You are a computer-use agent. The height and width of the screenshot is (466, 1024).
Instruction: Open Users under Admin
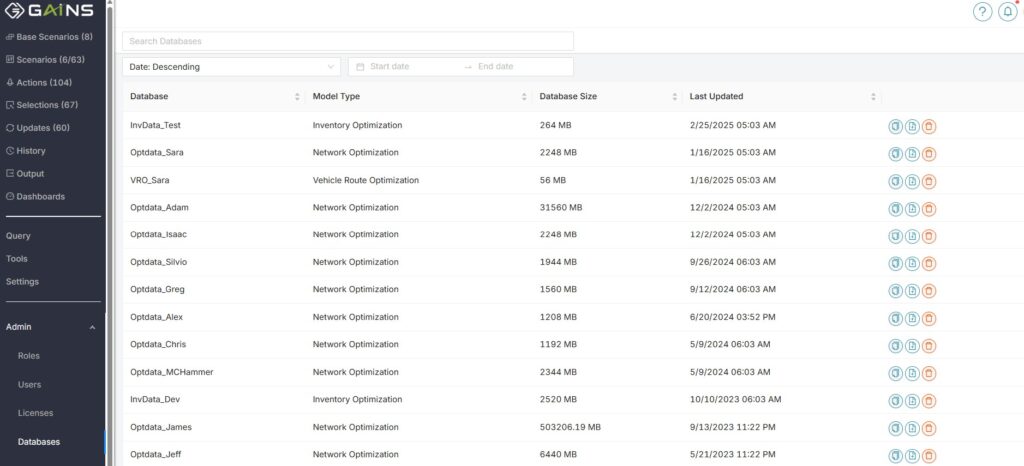(x=29, y=384)
